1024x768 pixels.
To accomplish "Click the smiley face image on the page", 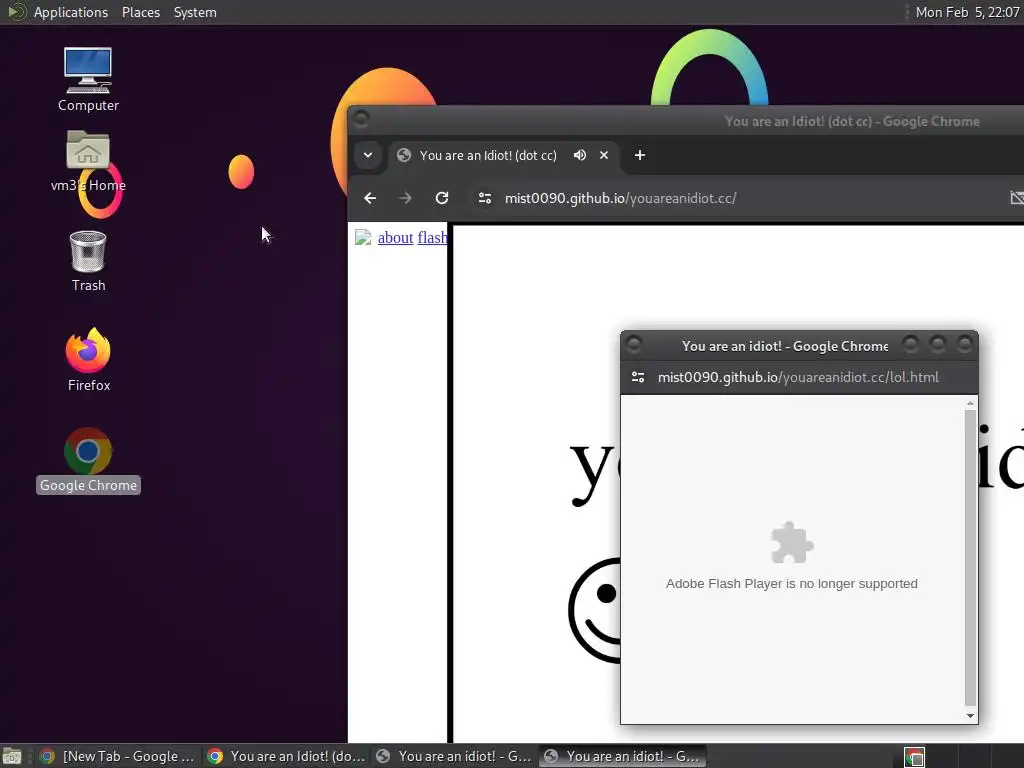I will click(595, 611).
